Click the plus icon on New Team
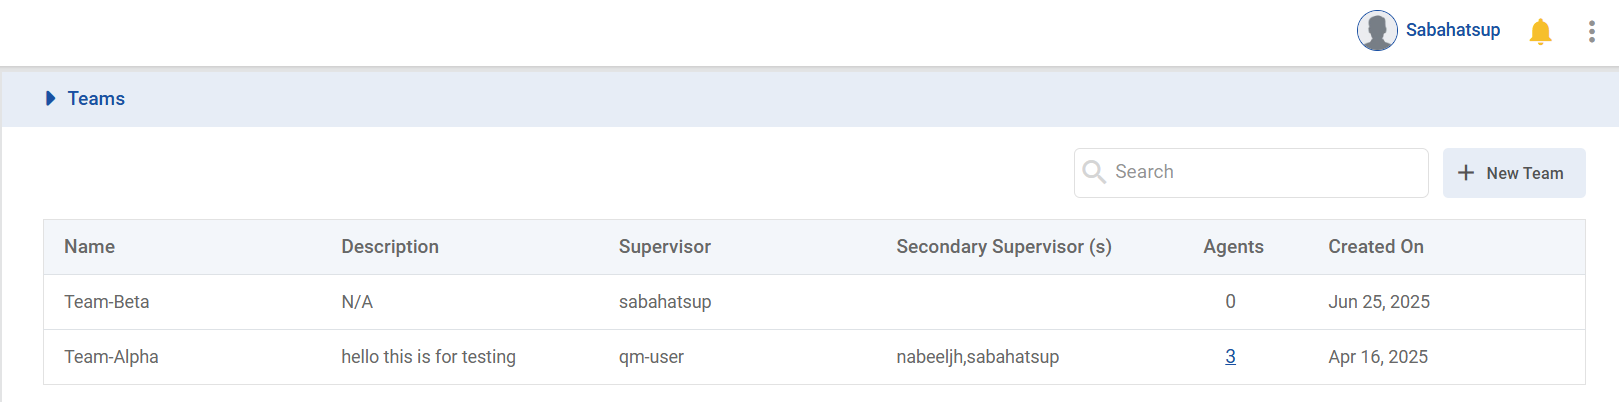This screenshot has height=402, width=1619. coord(1466,173)
